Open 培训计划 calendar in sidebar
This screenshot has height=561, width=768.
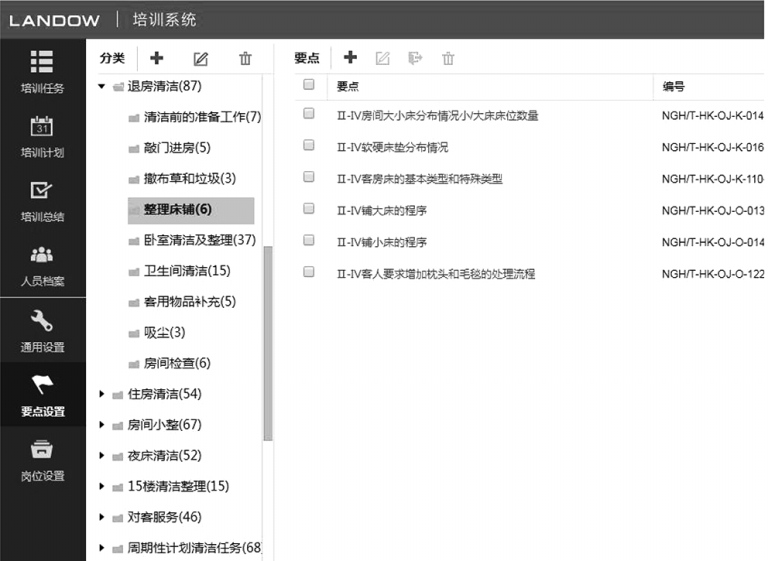pos(42,135)
